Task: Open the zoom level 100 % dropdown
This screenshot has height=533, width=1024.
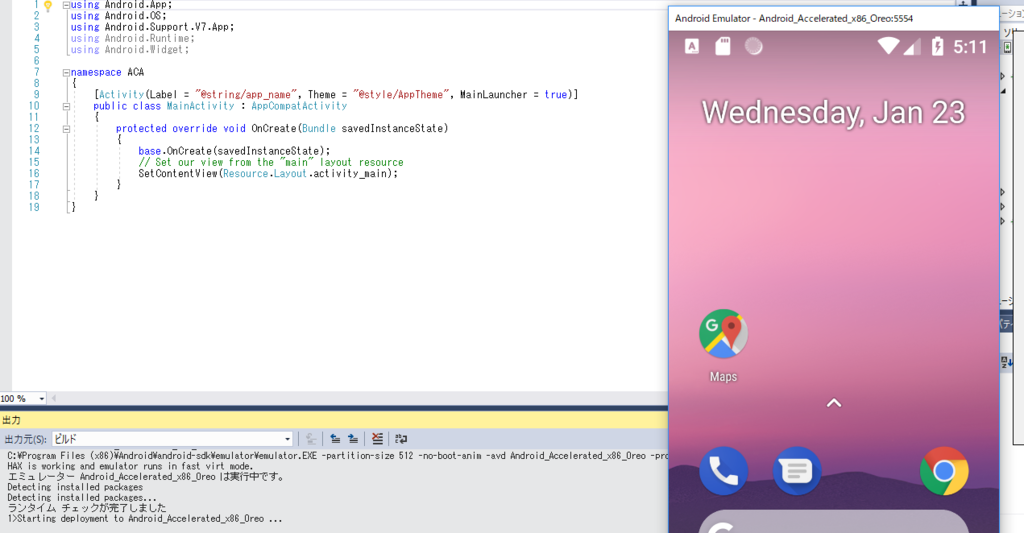Action: pyautogui.click(x=23, y=398)
